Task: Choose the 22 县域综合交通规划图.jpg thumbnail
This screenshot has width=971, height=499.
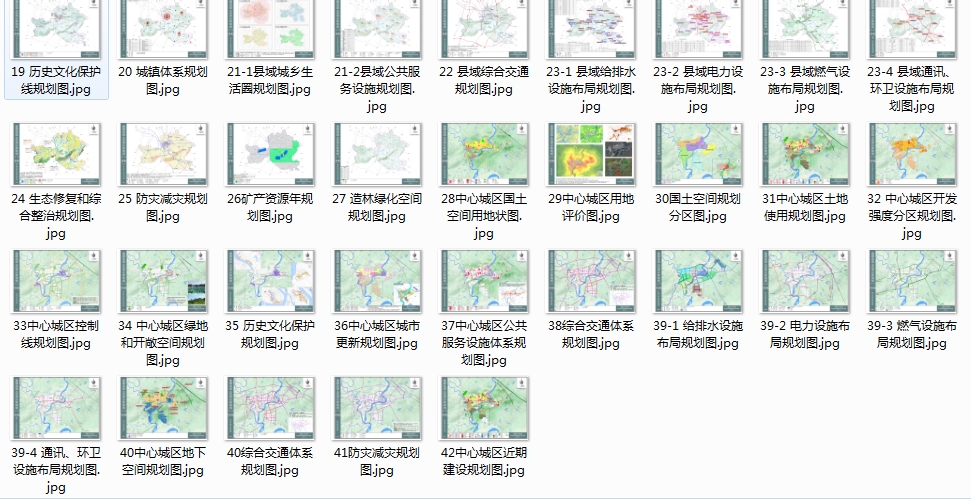Action: [483, 28]
